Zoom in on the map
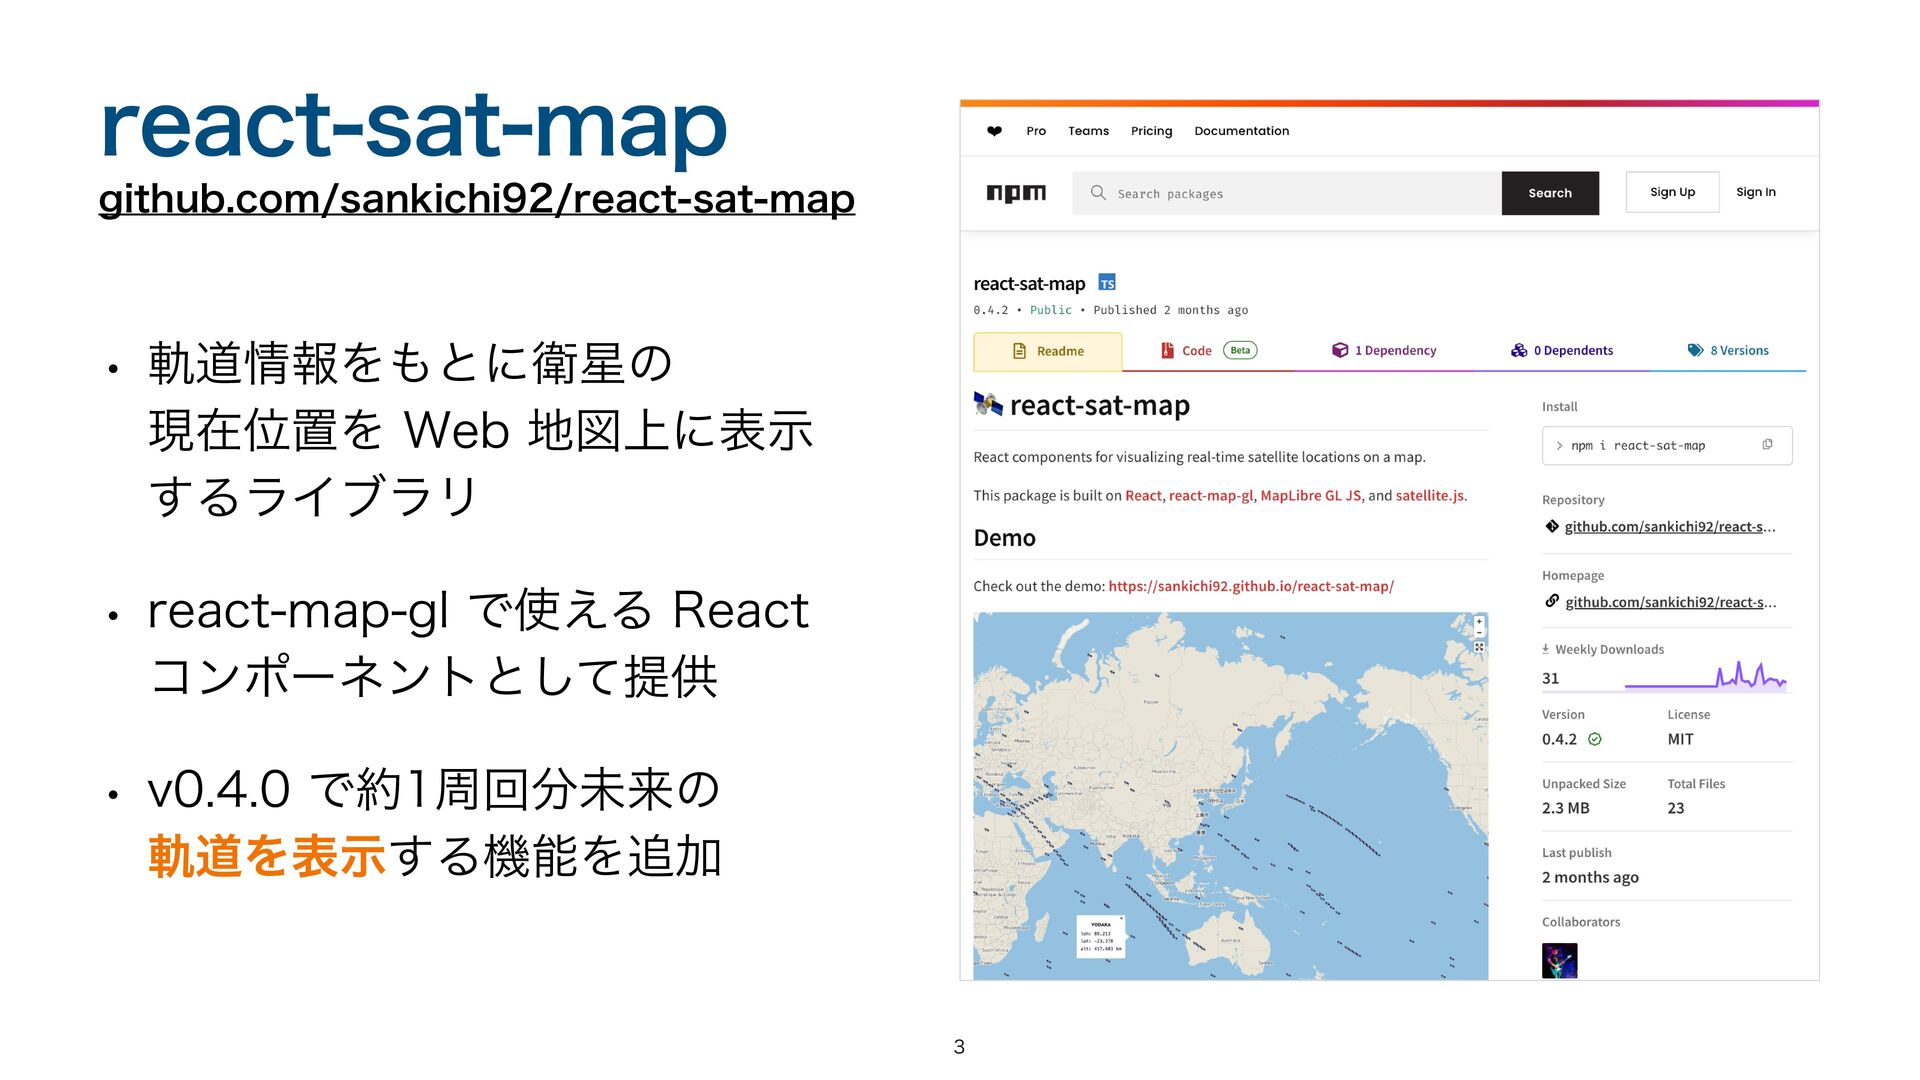Image resolution: width=1920 pixels, height=1080 pixels. [x=1479, y=621]
